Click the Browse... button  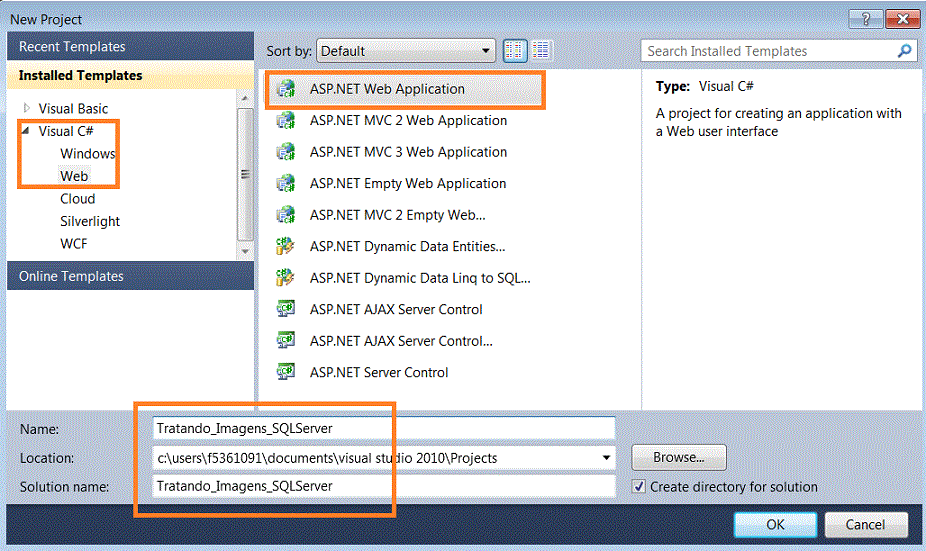pyautogui.click(x=679, y=457)
